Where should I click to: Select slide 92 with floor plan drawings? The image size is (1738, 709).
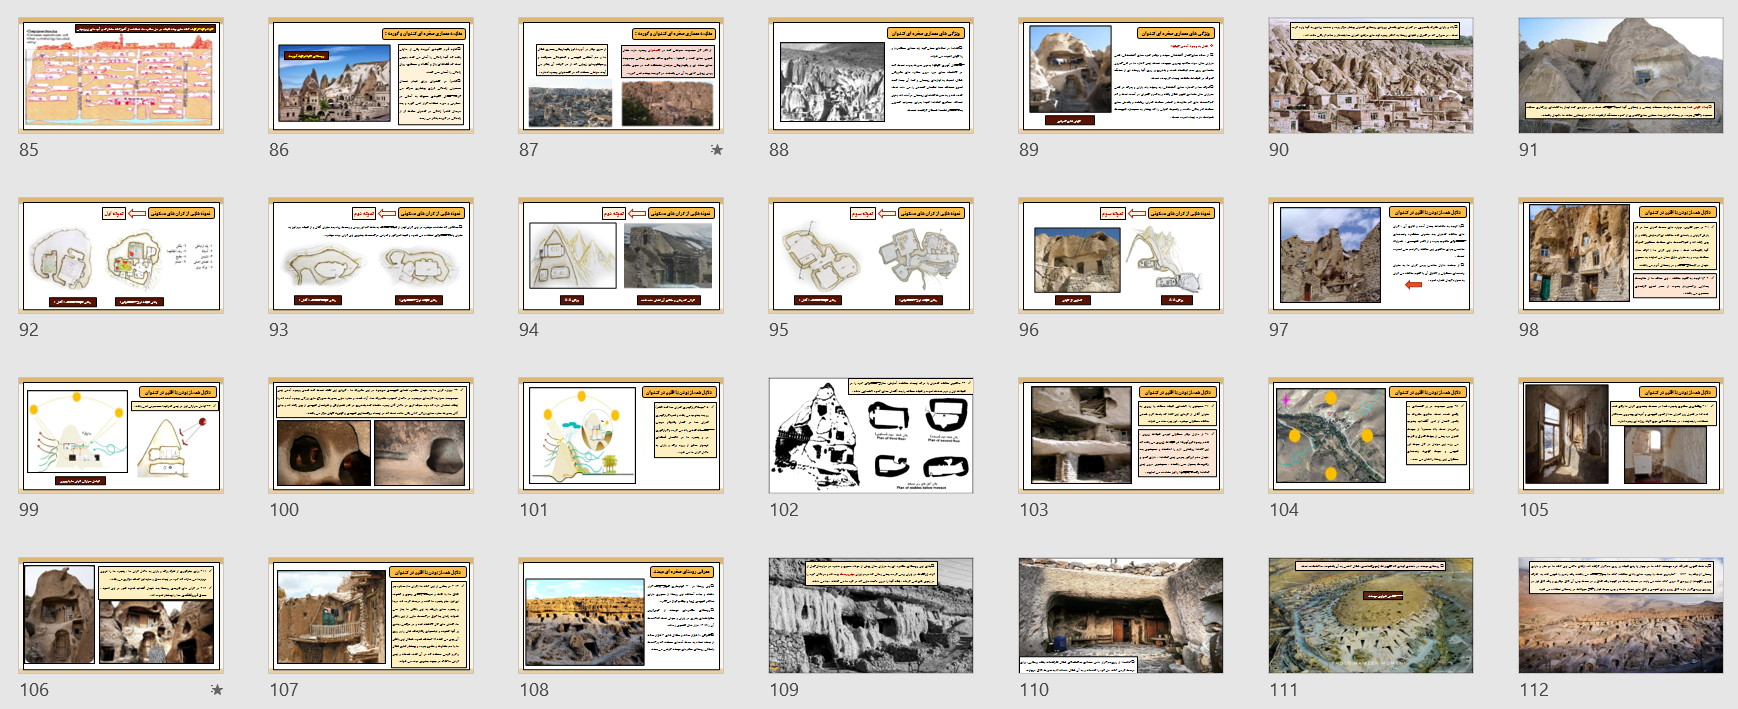click(x=120, y=256)
